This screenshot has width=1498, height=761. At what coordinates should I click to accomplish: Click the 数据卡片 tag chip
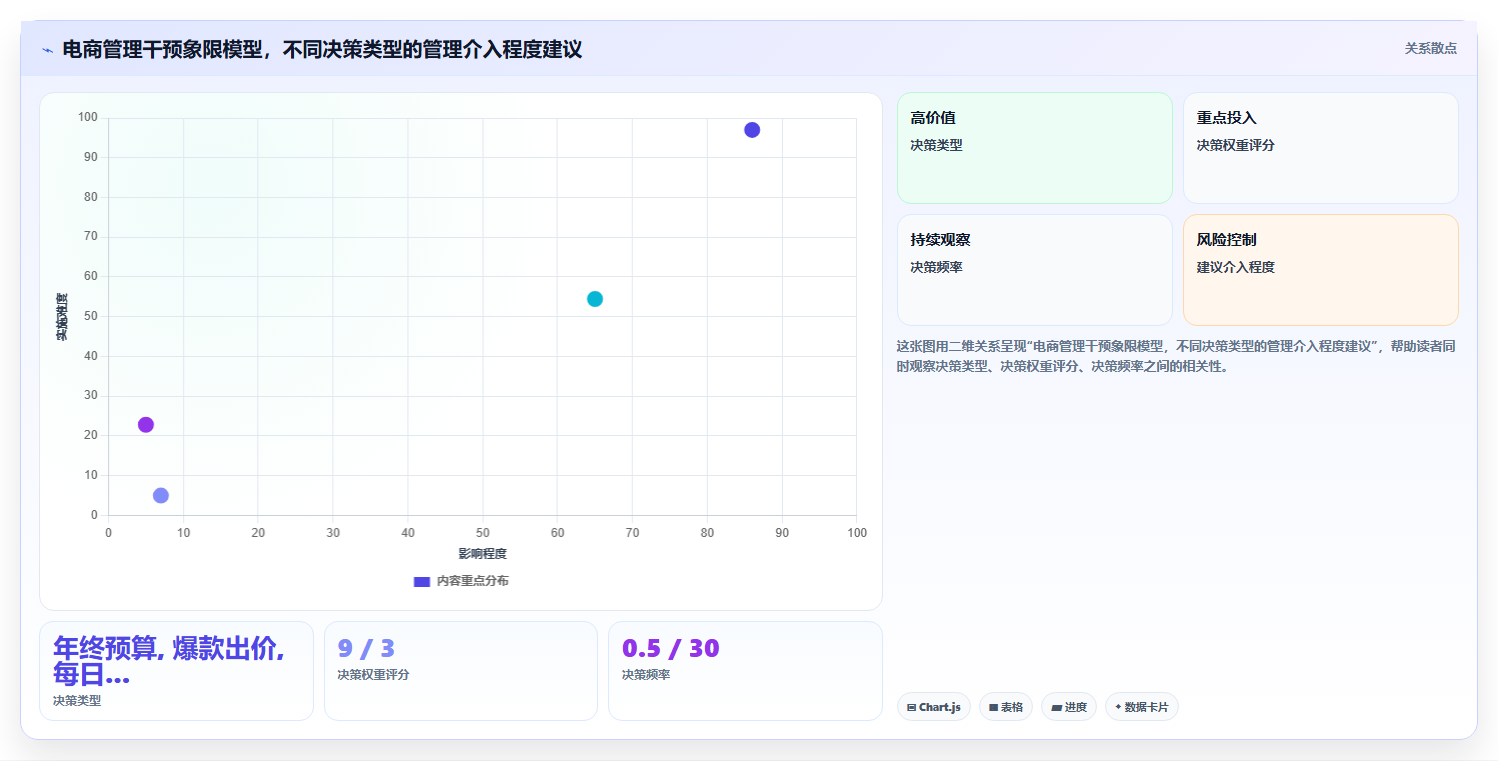[x=1142, y=707]
